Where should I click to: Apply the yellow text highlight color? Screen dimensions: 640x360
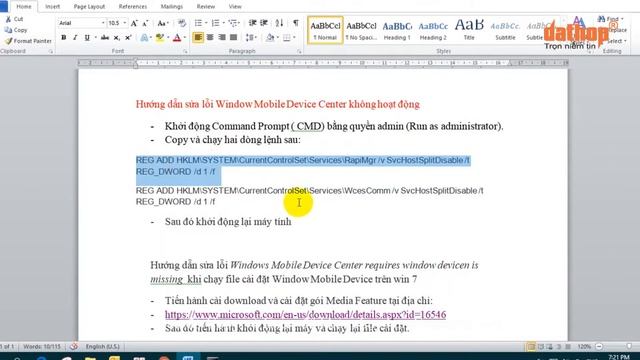click(x=160, y=38)
